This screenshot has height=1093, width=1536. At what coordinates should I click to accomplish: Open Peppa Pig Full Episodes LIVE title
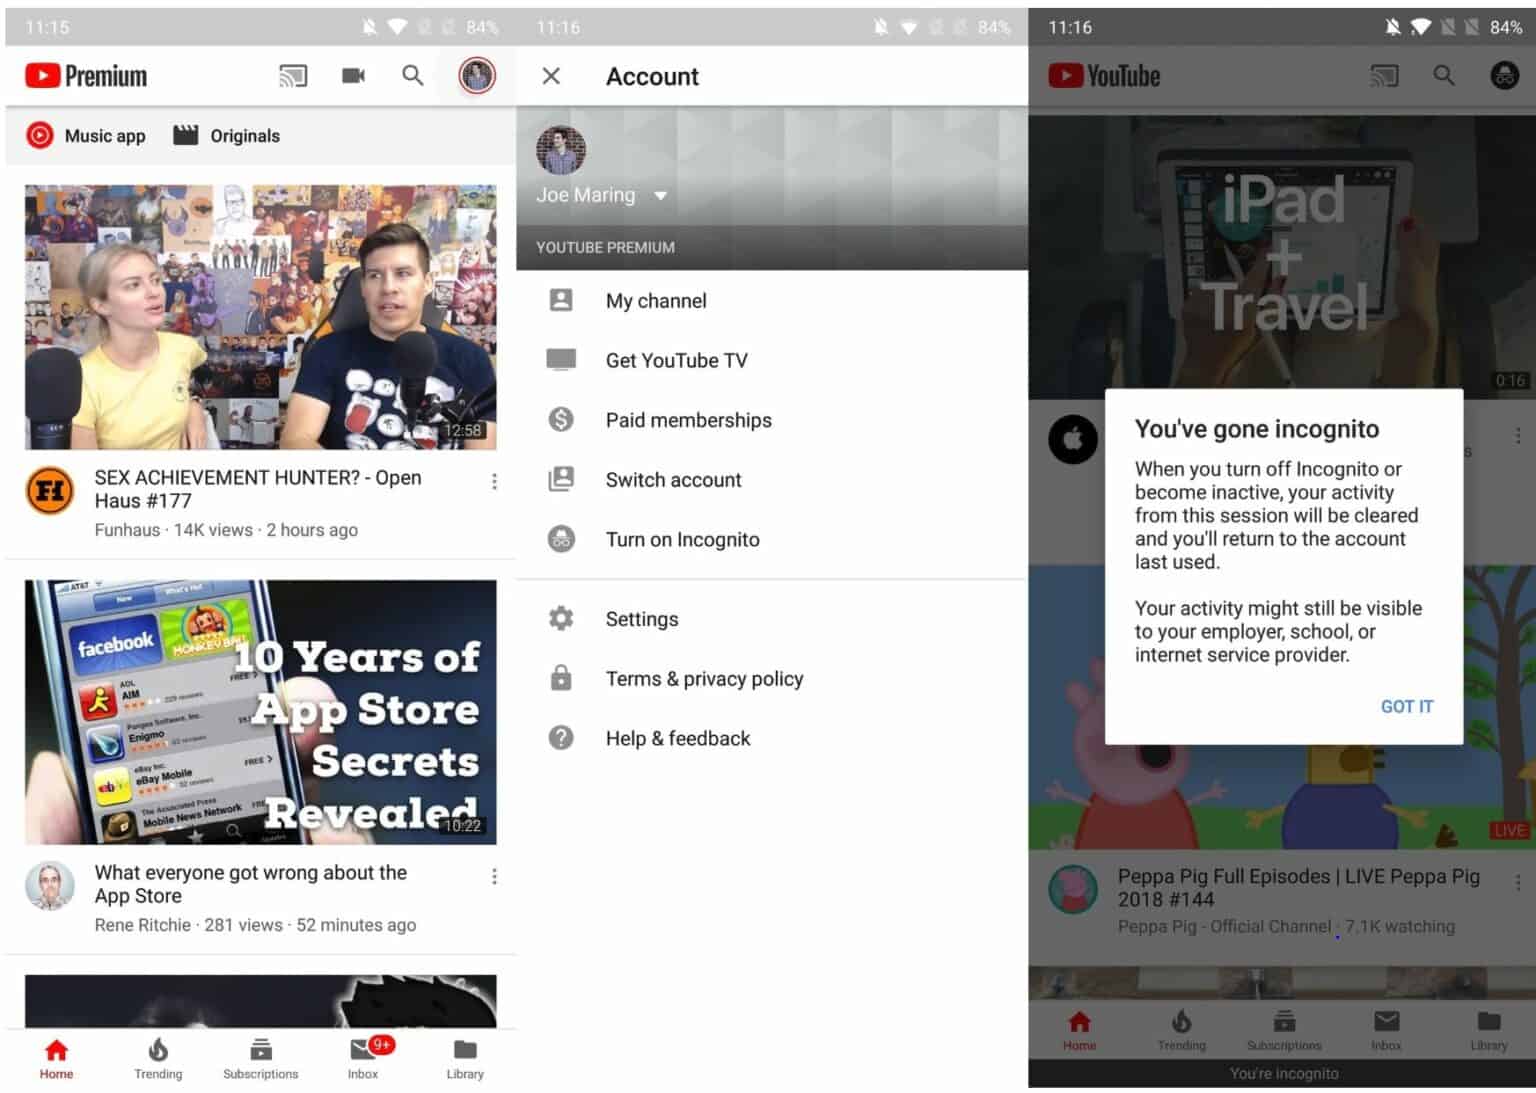[1298, 888]
